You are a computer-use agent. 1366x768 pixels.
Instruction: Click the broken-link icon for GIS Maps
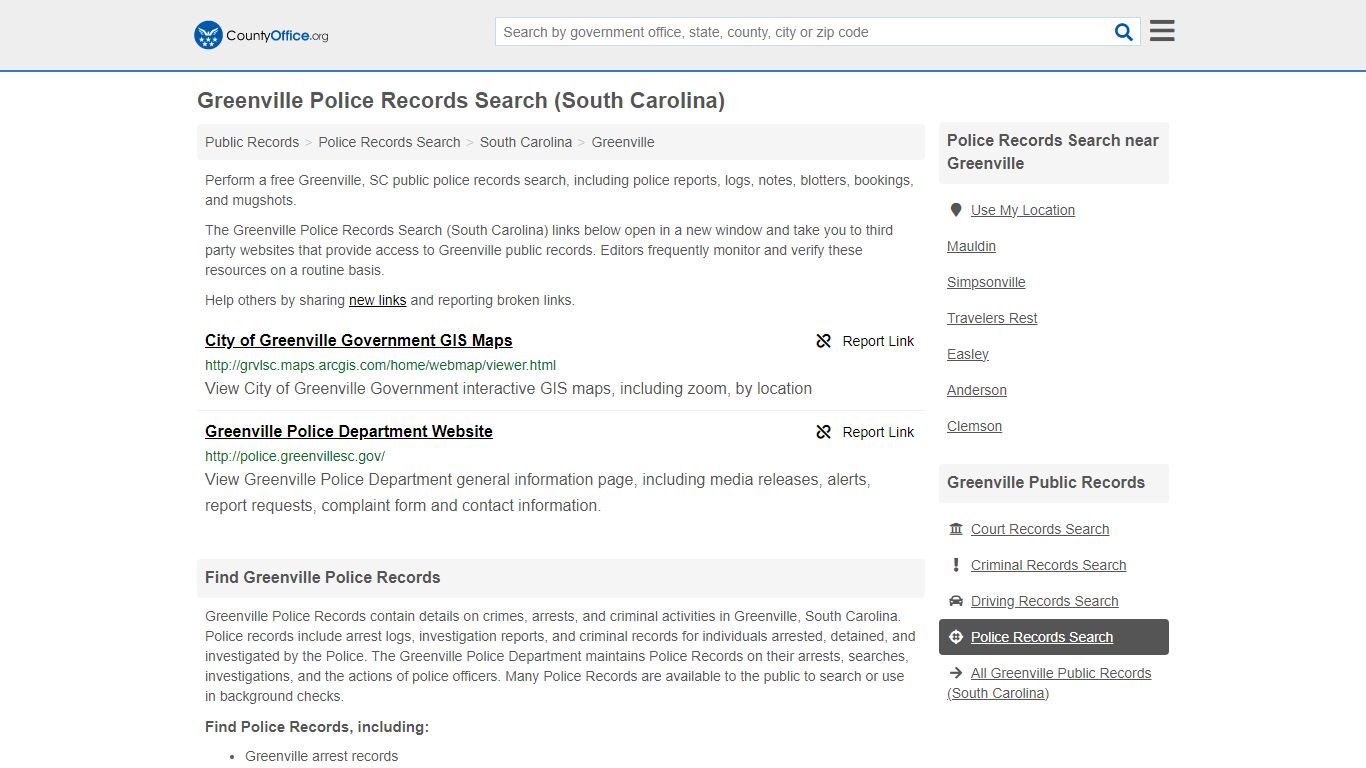(823, 341)
